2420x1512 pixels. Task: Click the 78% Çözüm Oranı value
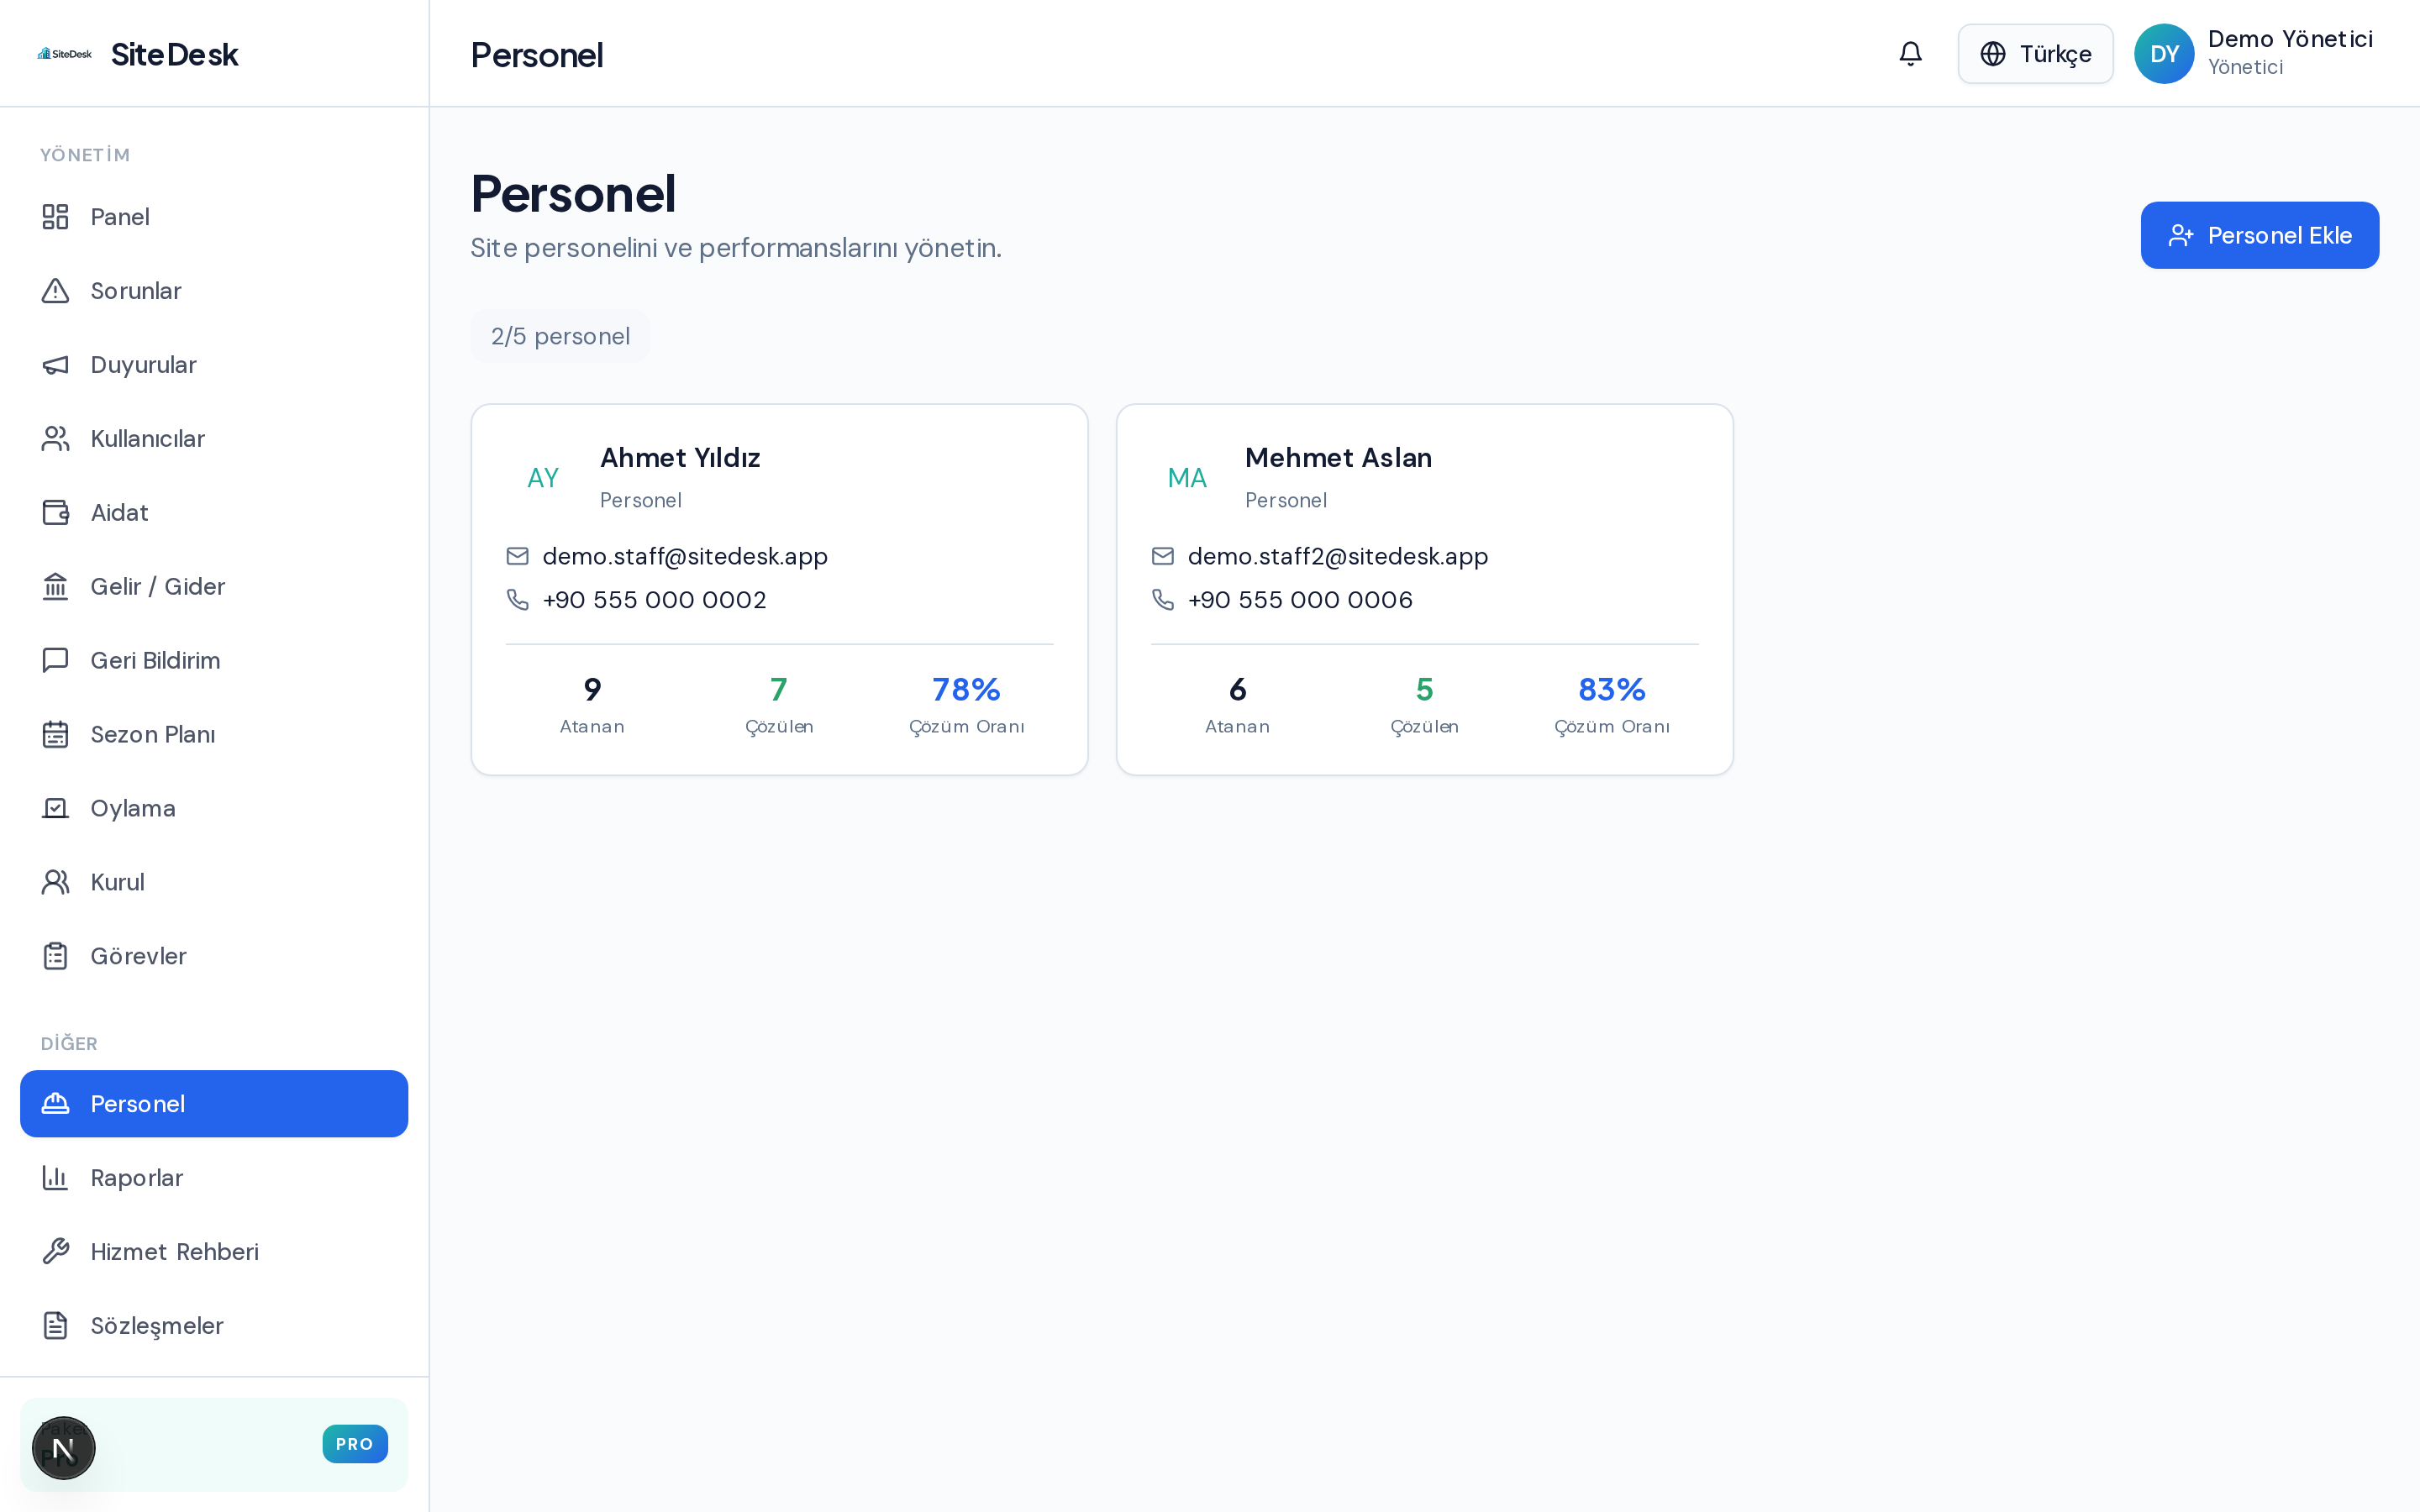pyautogui.click(x=966, y=690)
